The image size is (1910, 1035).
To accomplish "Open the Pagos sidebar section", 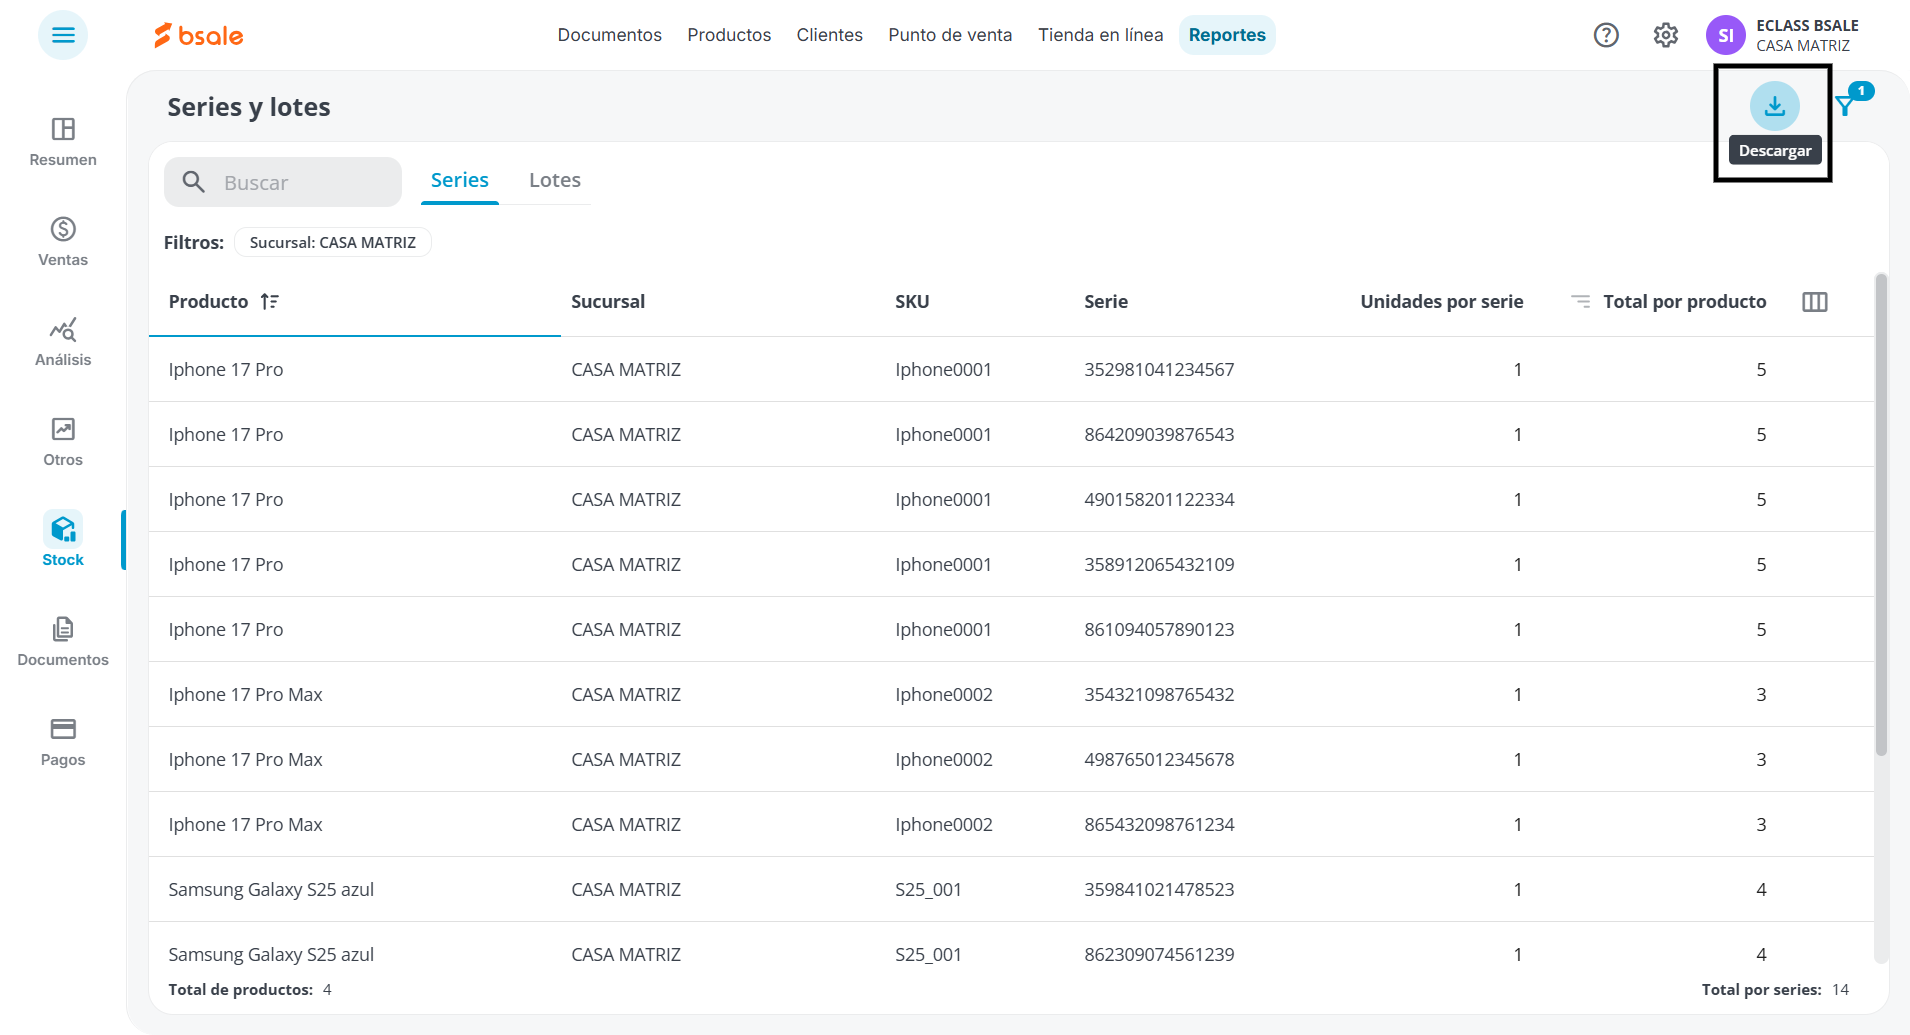I will pos(63,741).
